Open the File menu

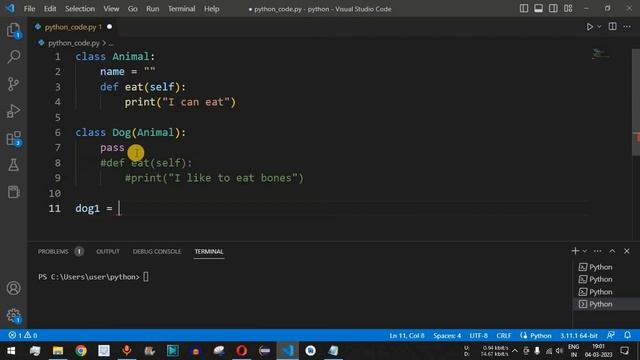[x=29, y=9]
